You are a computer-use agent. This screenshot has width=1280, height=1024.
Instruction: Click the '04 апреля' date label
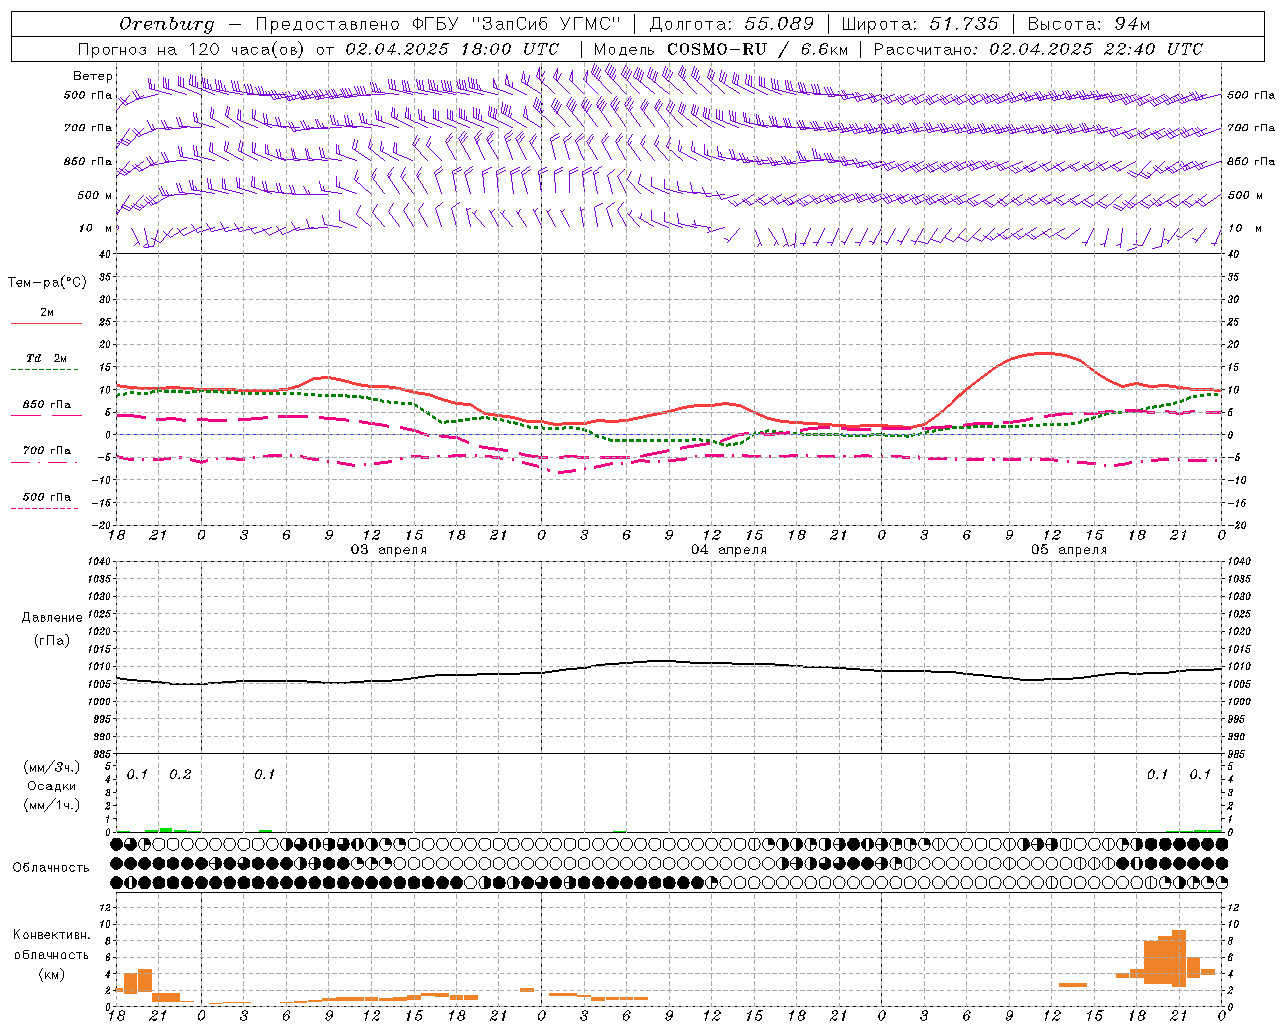coord(729,550)
